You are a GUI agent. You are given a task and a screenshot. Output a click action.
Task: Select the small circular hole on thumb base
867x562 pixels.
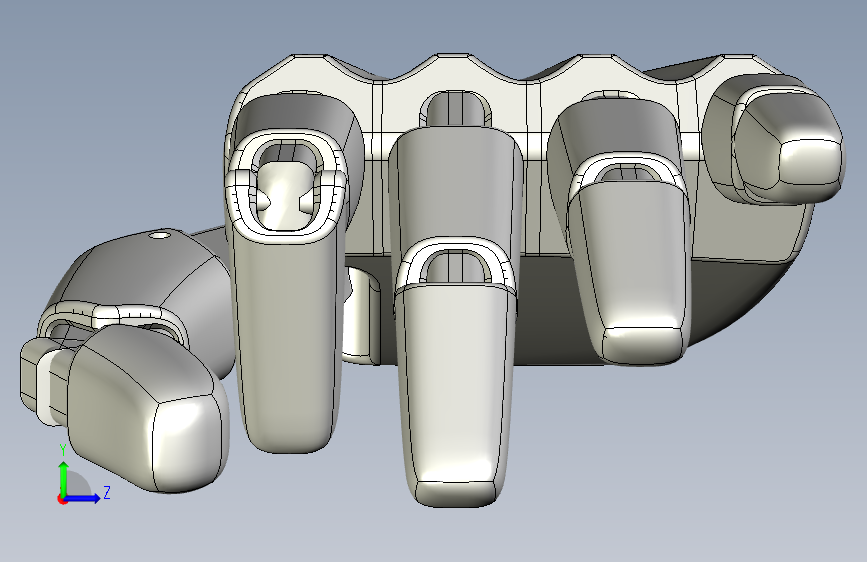point(160,236)
